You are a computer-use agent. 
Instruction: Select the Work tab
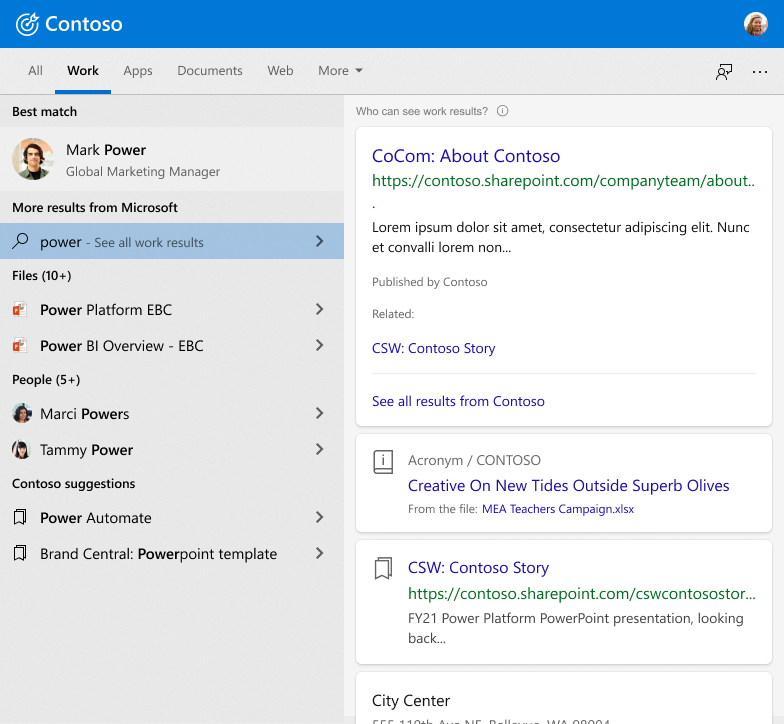click(x=83, y=70)
